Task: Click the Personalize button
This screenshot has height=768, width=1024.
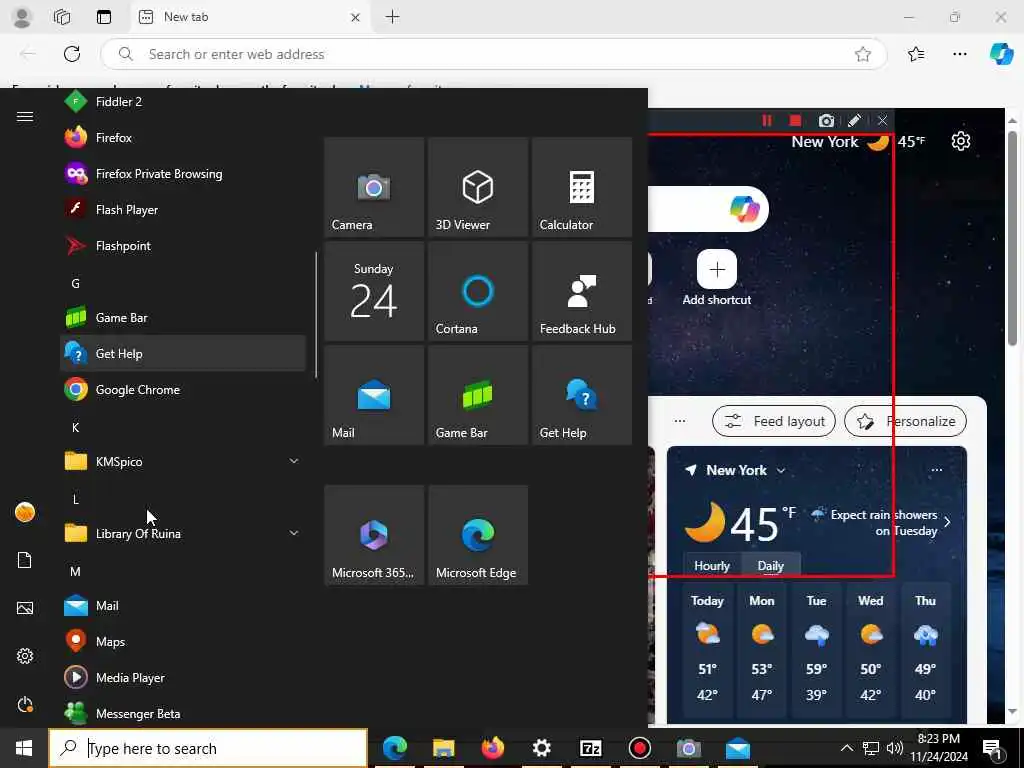Action: pyautogui.click(x=905, y=421)
